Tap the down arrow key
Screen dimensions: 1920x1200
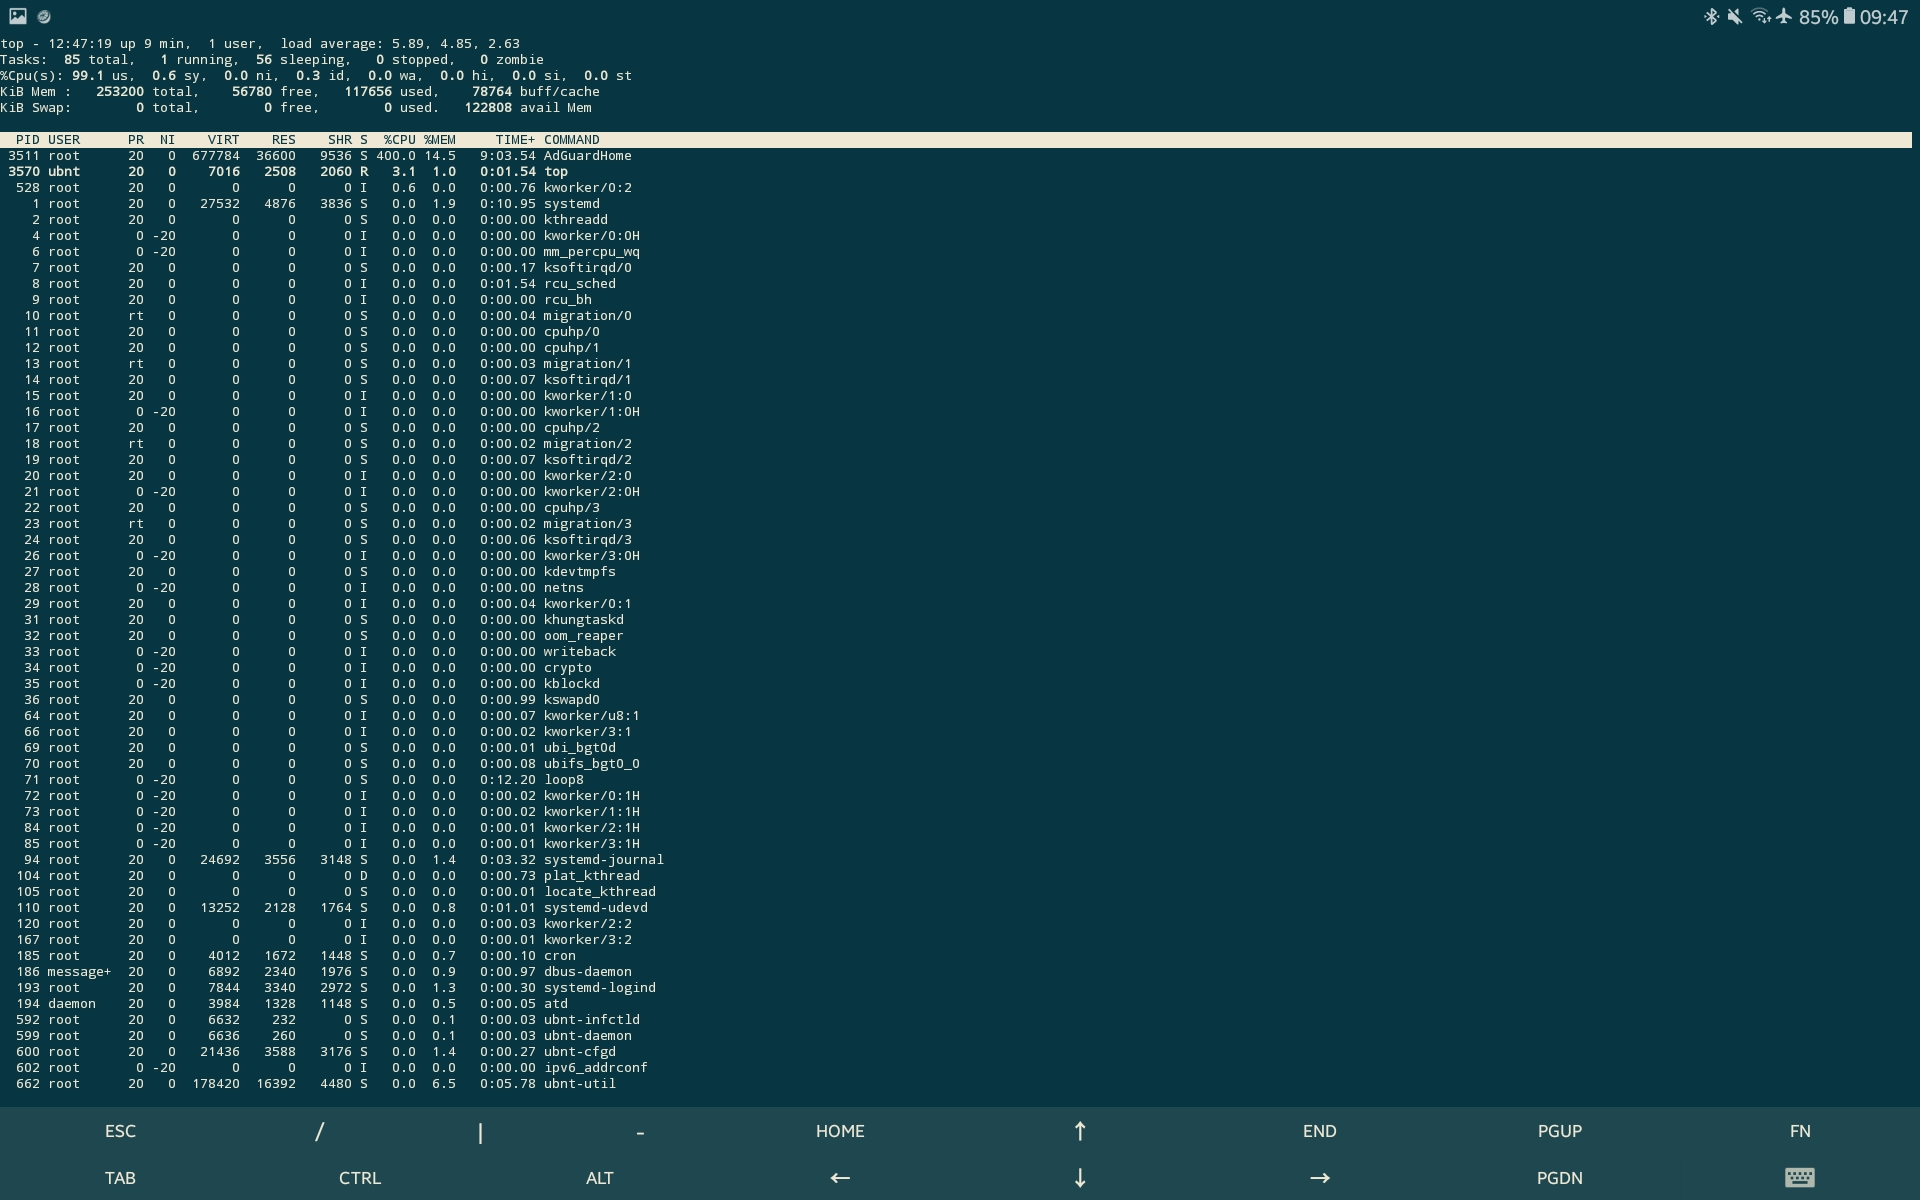coord(1080,1178)
